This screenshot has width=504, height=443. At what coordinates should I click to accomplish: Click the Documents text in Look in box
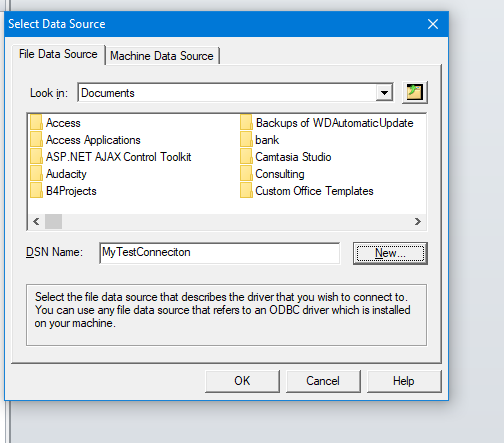tap(108, 93)
